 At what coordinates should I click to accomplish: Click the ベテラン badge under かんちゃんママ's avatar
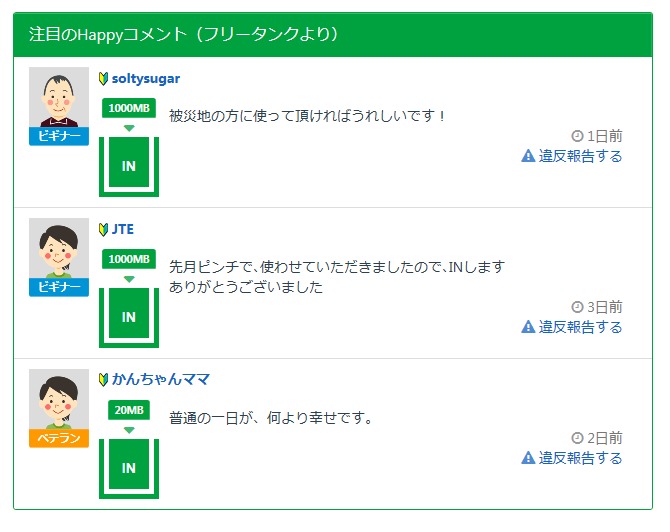click(59, 438)
